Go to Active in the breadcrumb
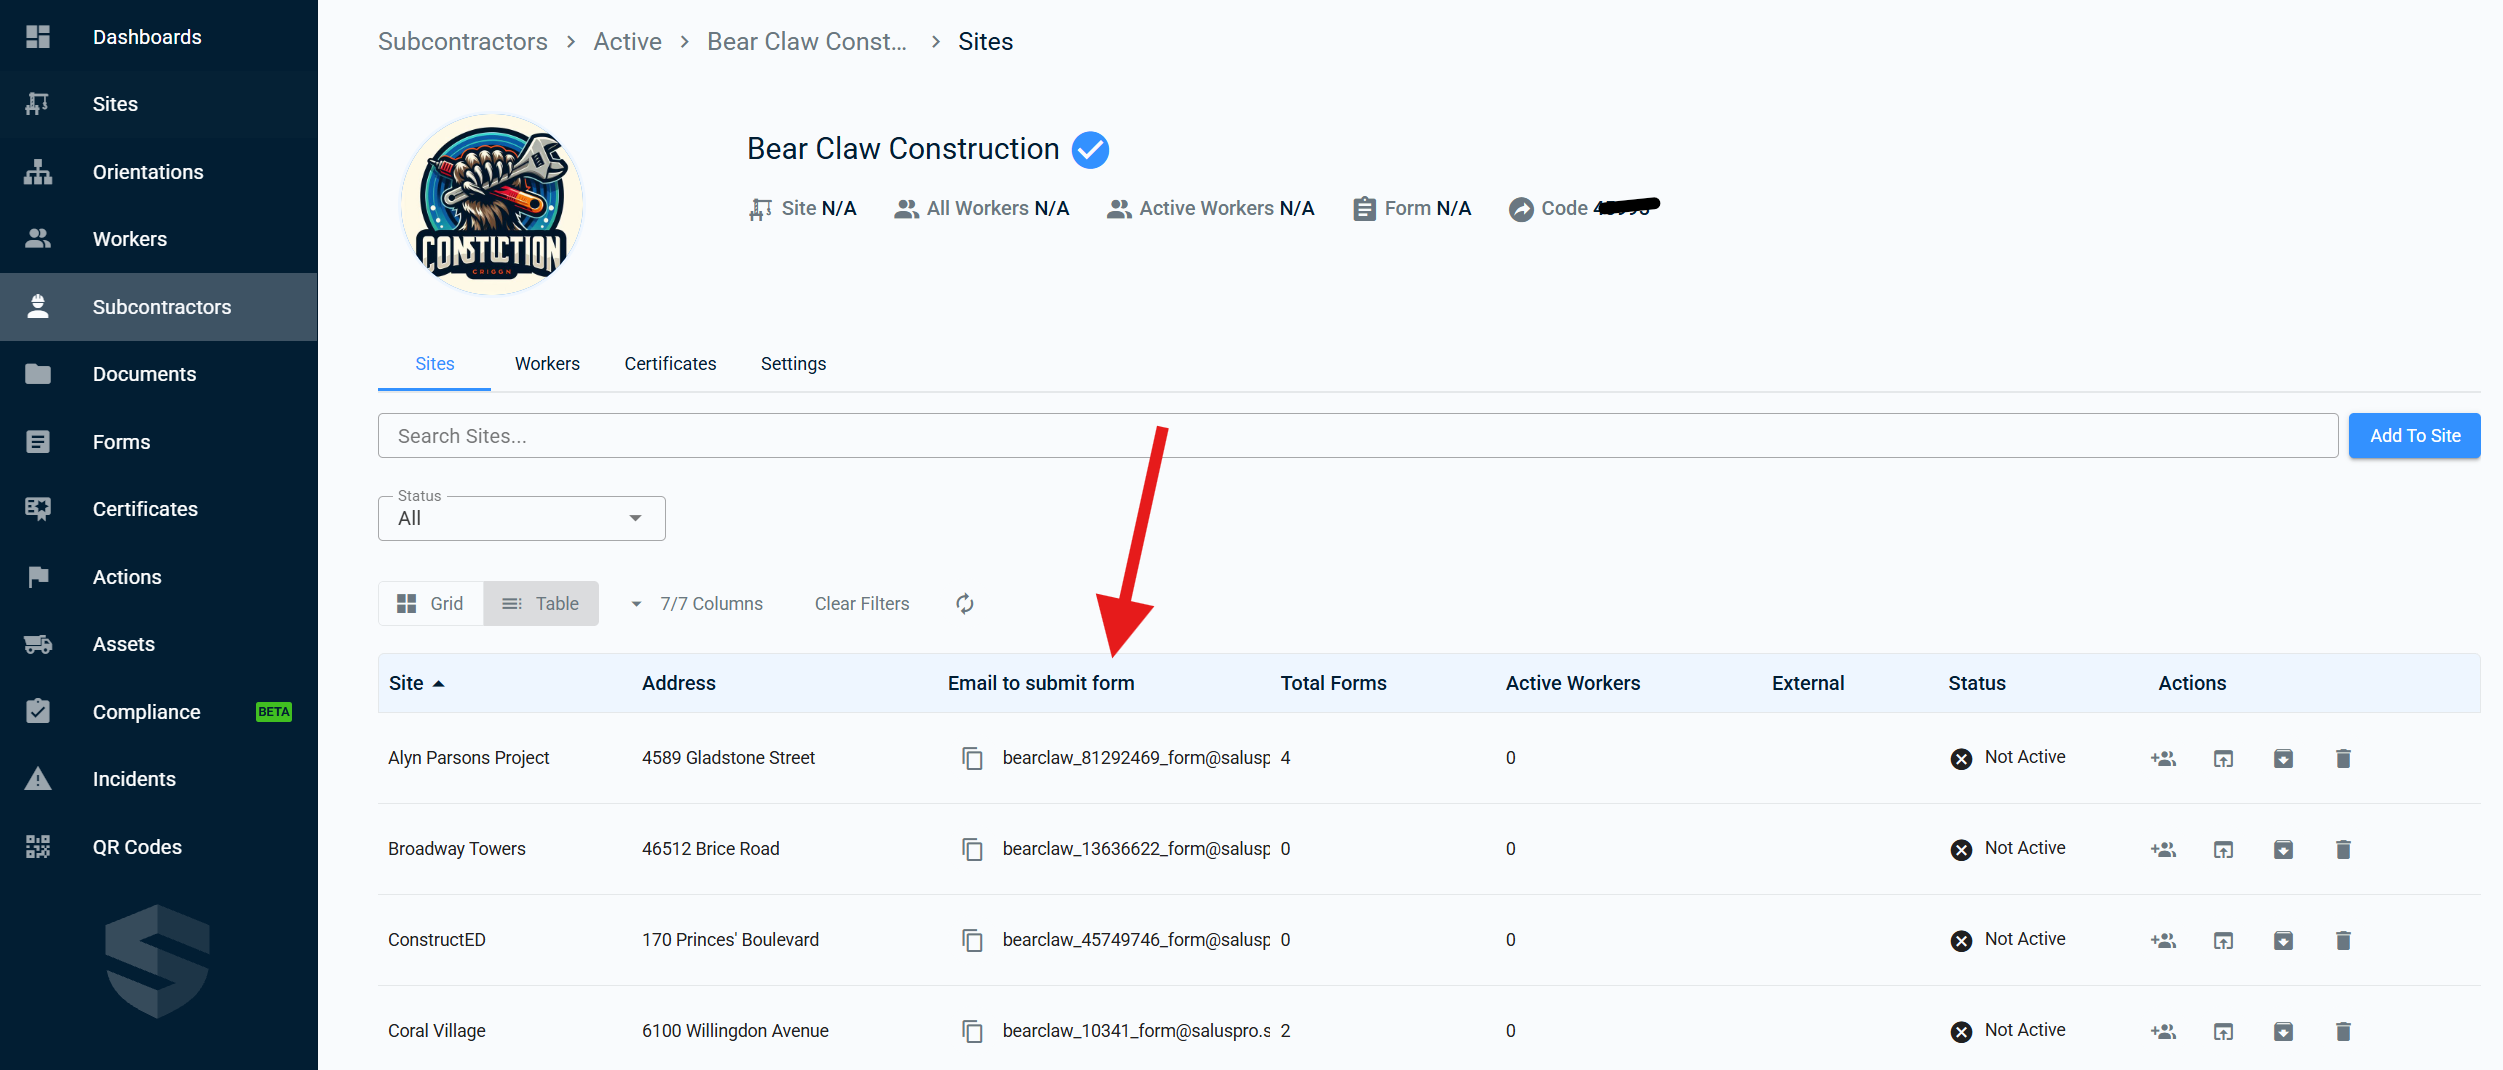 627,41
